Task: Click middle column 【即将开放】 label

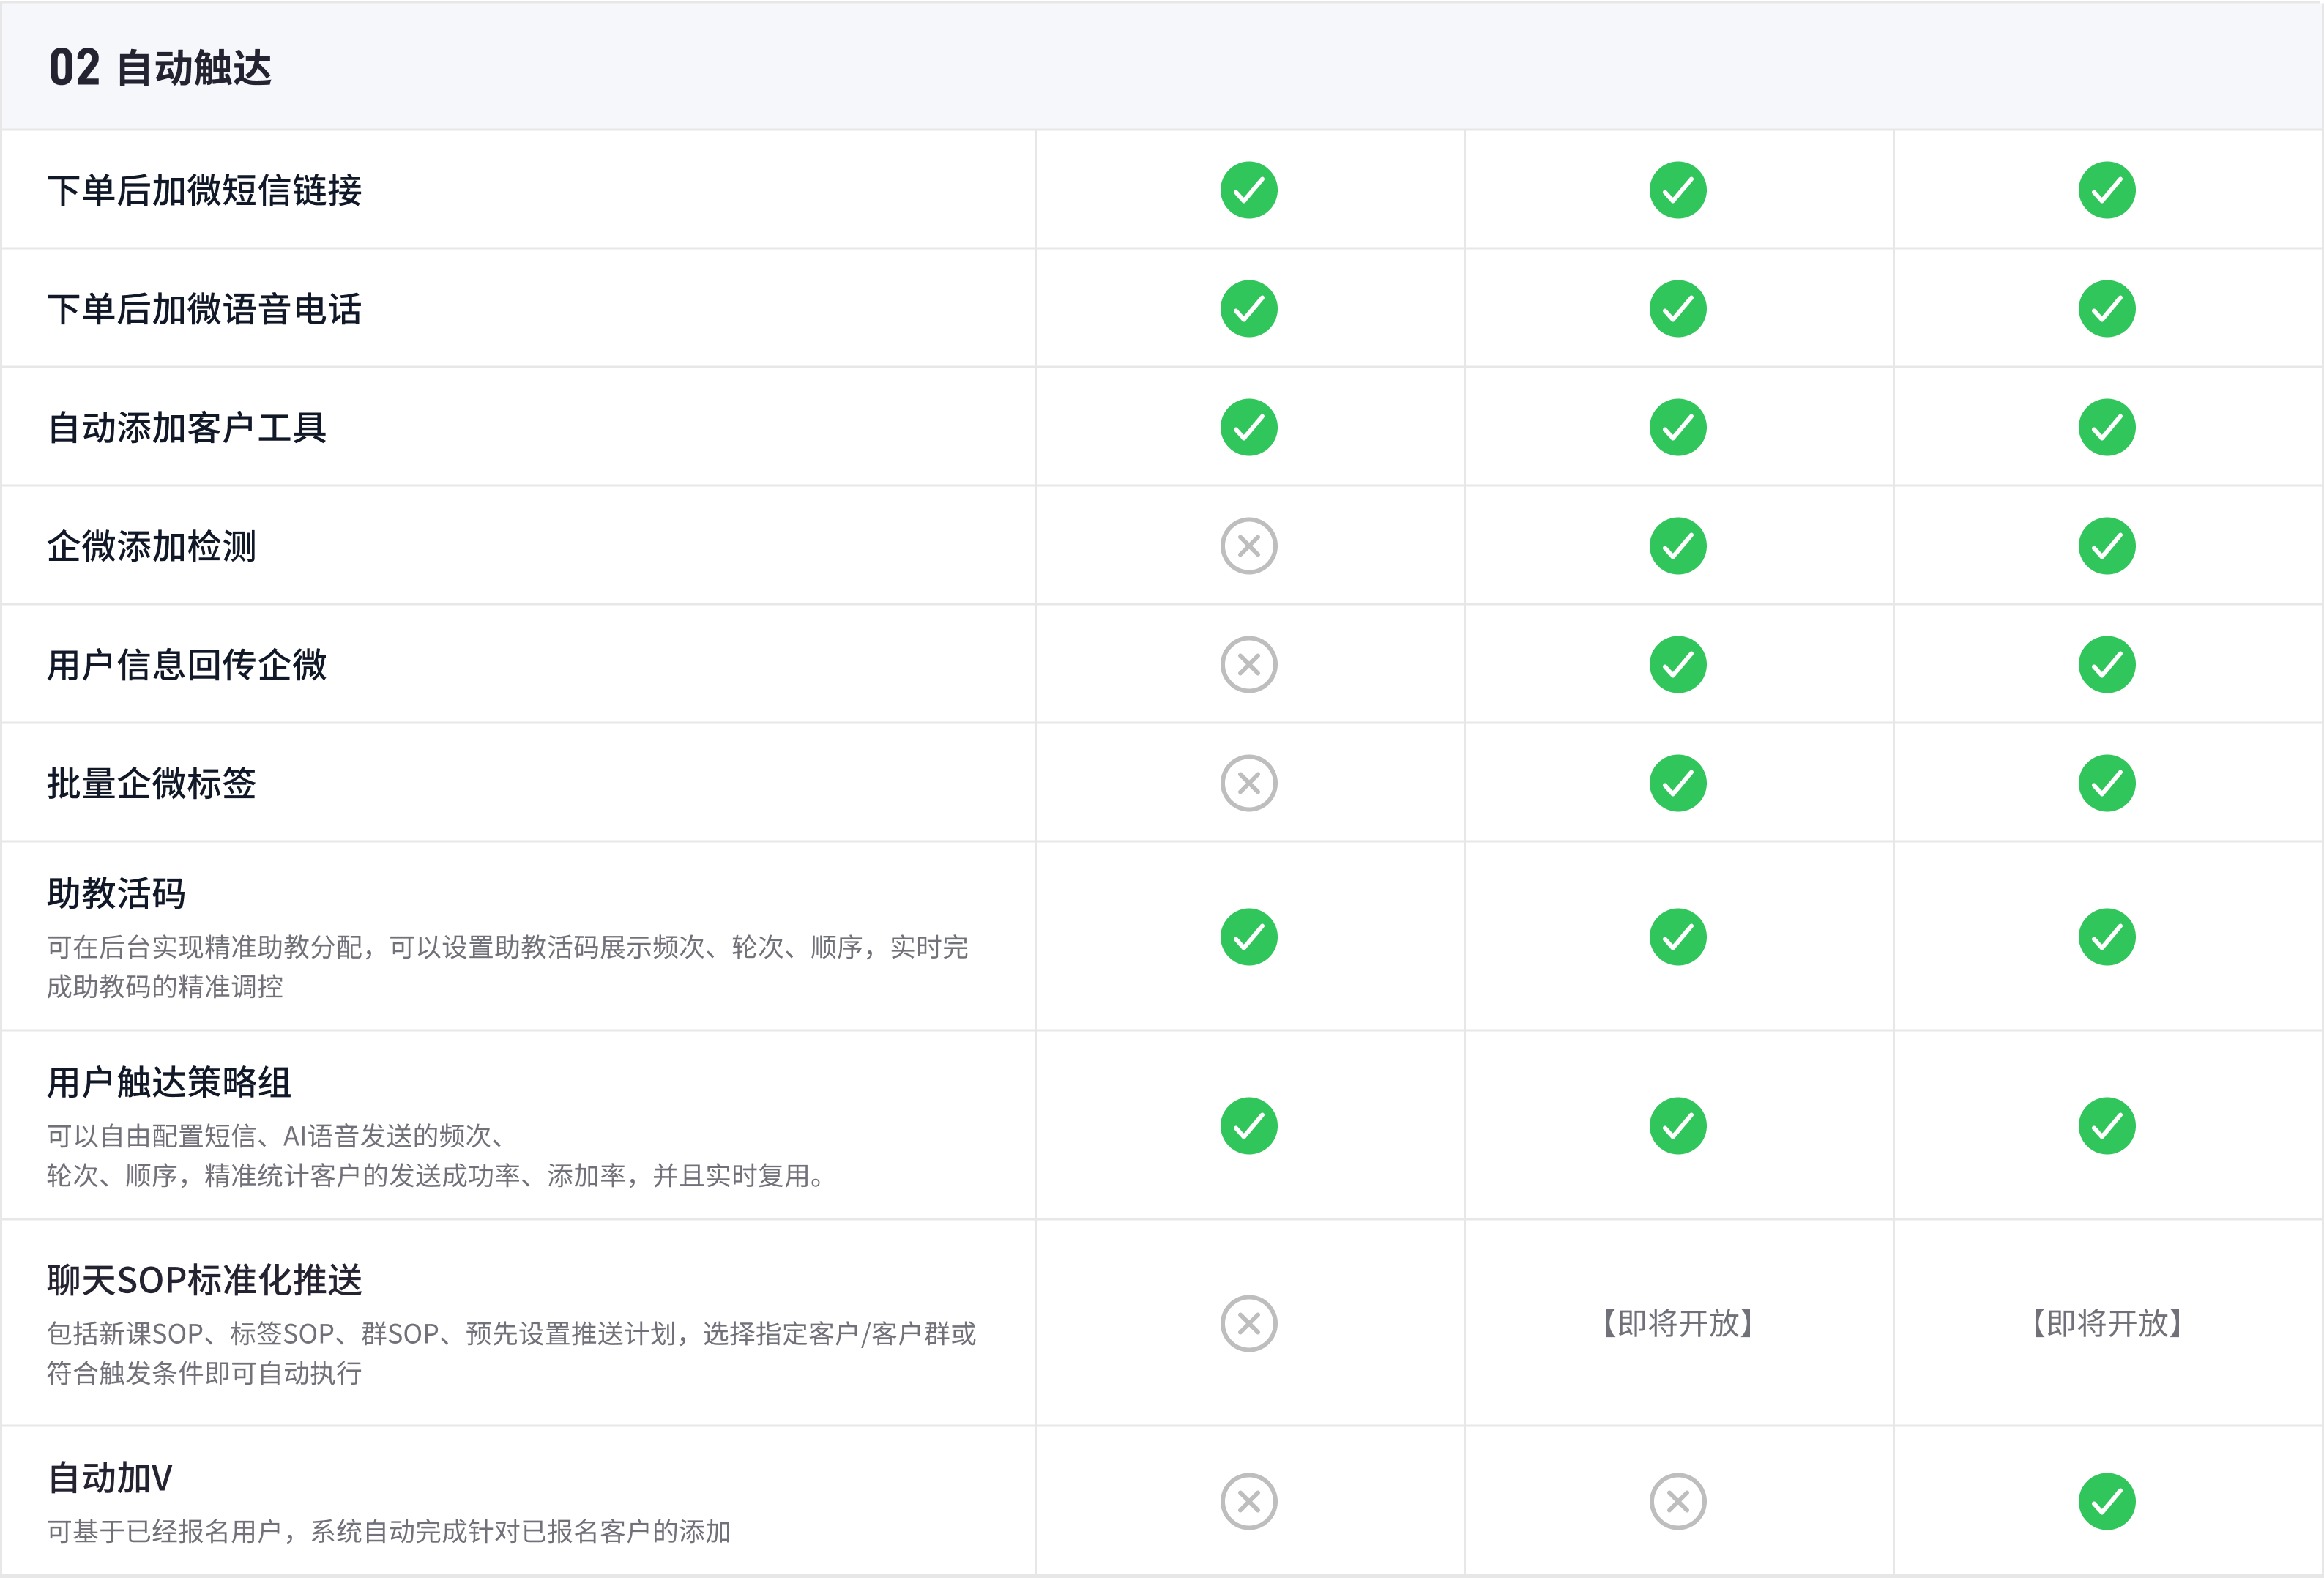Action: pos(1677,1323)
